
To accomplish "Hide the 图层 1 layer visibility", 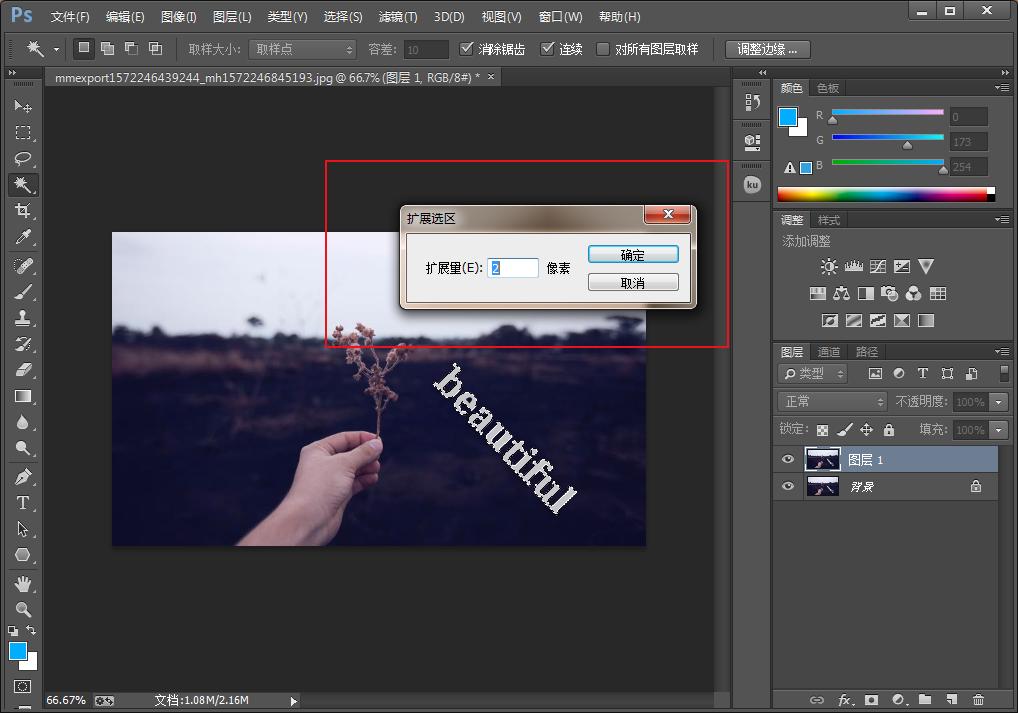I will click(x=788, y=460).
